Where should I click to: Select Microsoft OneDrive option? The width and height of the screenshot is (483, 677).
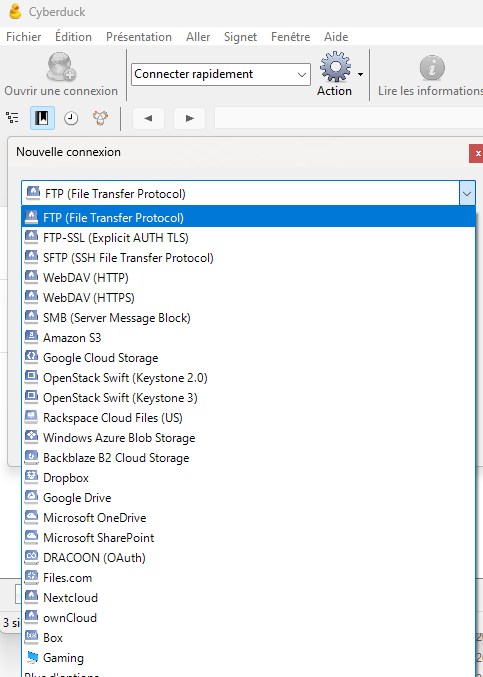point(249,518)
